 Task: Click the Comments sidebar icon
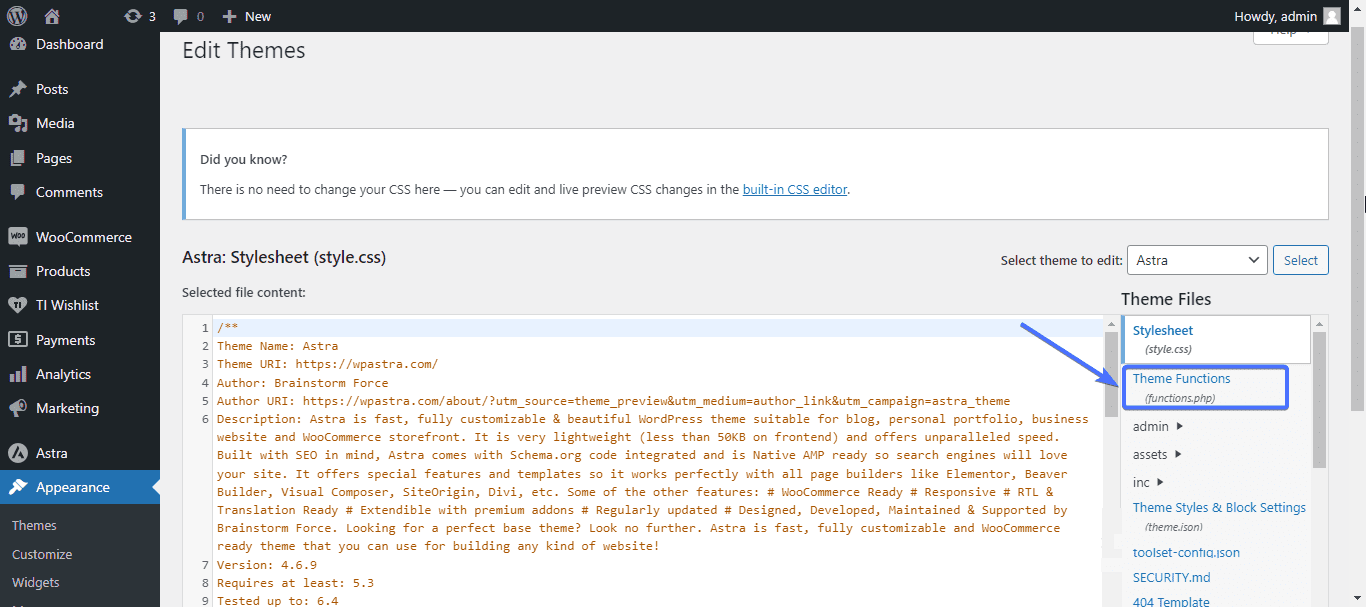pyautogui.click(x=17, y=192)
